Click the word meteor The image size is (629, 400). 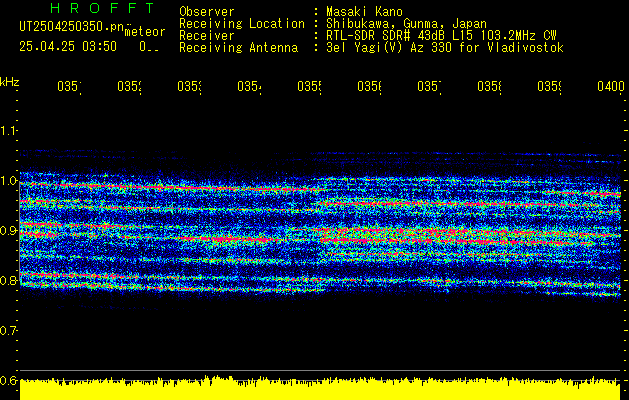[145, 32]
